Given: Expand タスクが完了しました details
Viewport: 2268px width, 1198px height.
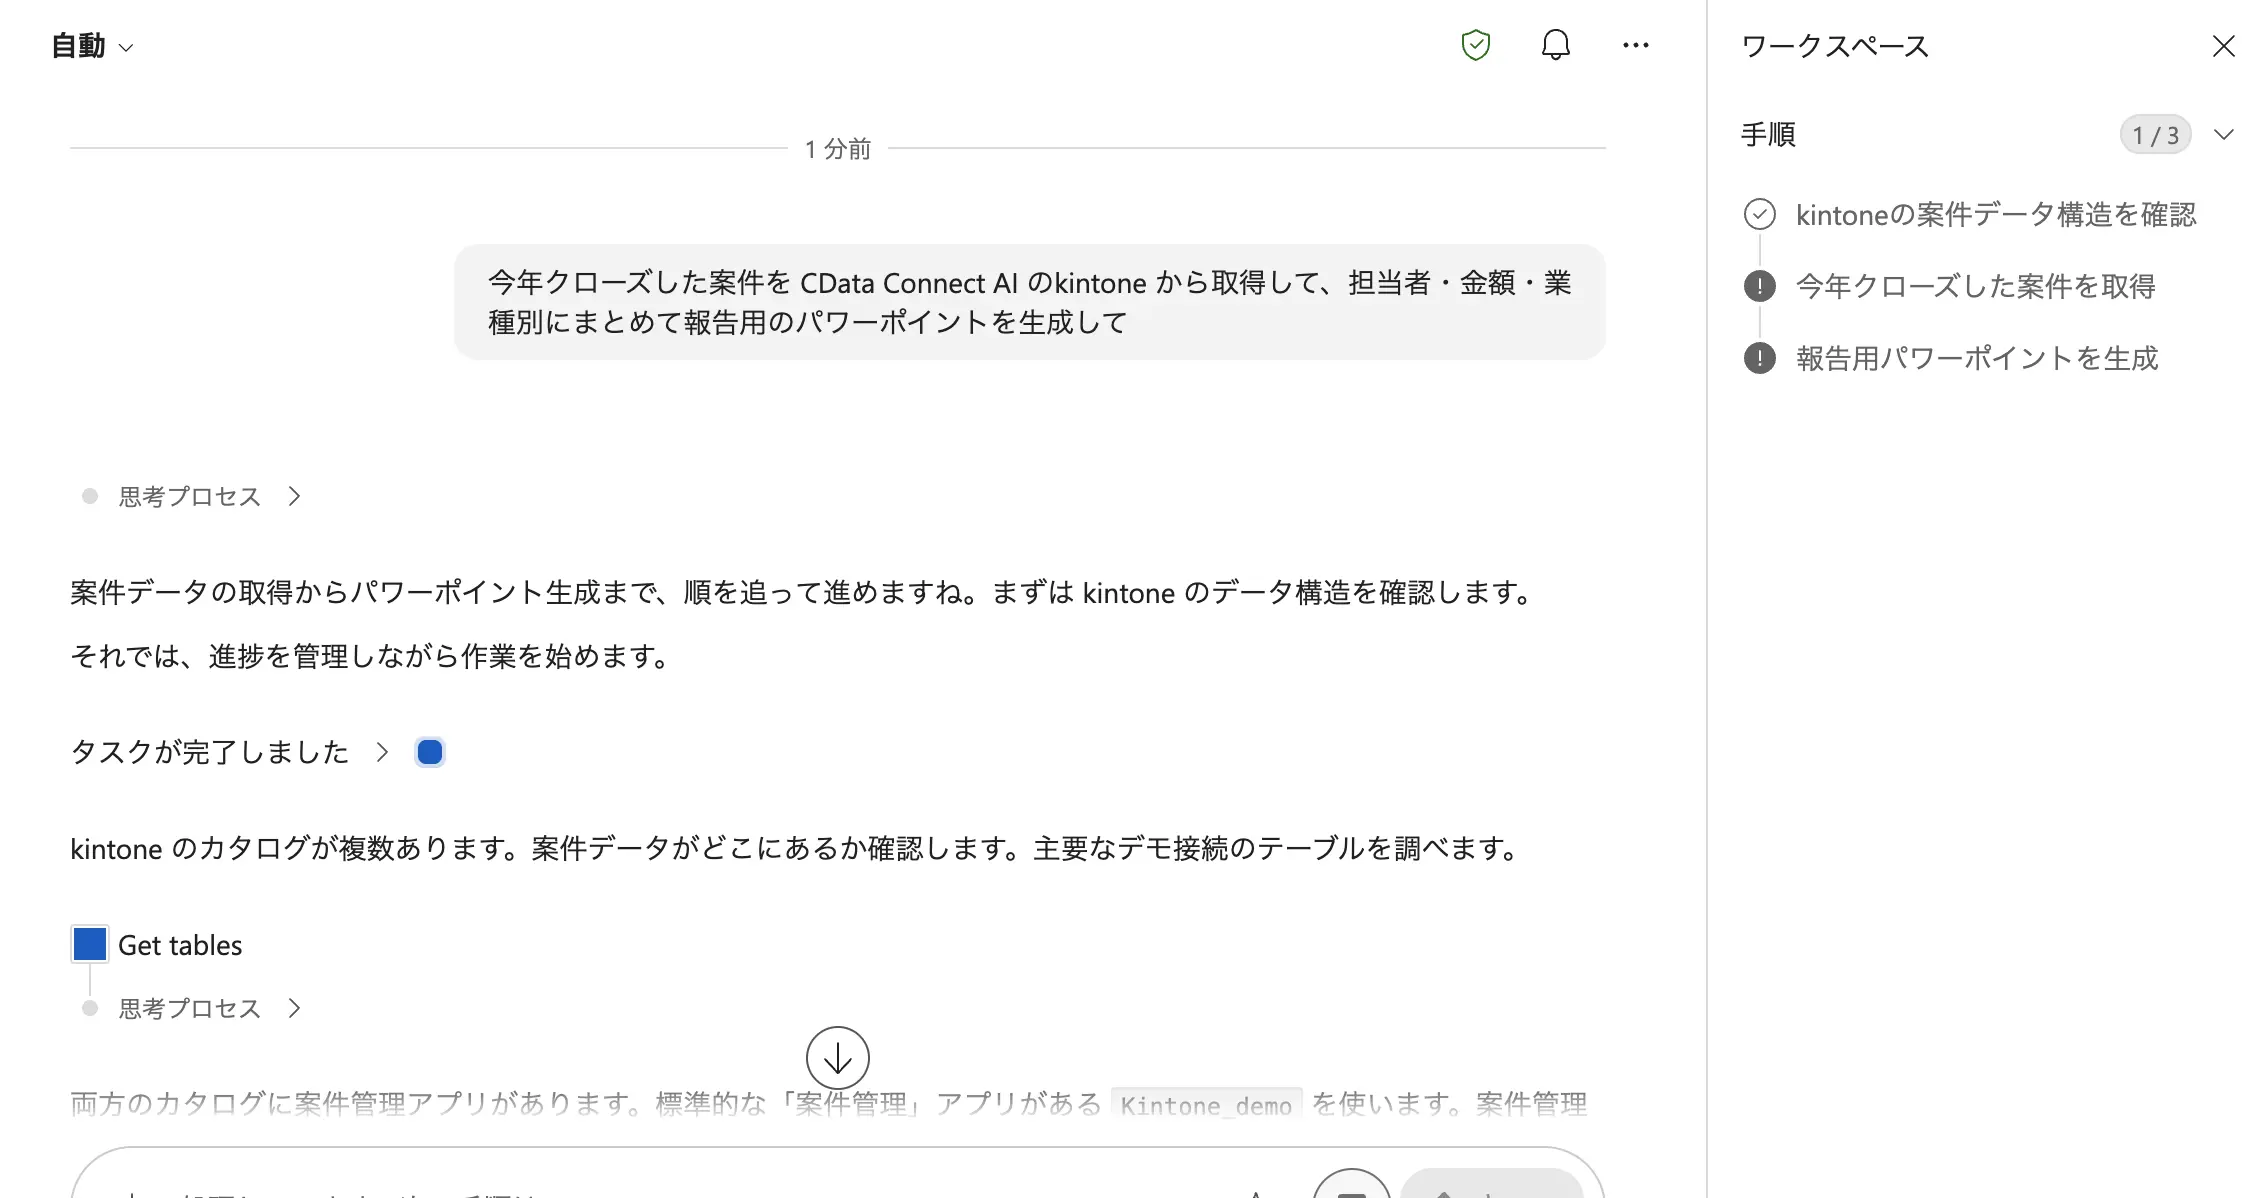Looking at the screenshot, I should click(229, 752).
